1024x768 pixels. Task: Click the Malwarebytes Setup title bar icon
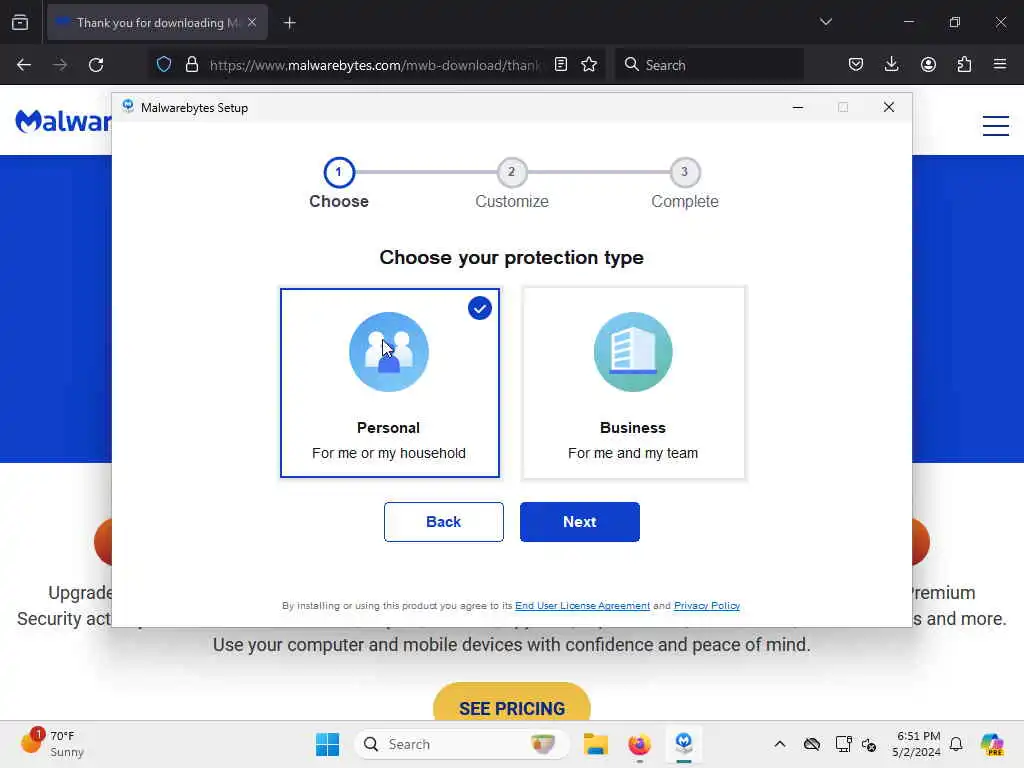(128, 106)
